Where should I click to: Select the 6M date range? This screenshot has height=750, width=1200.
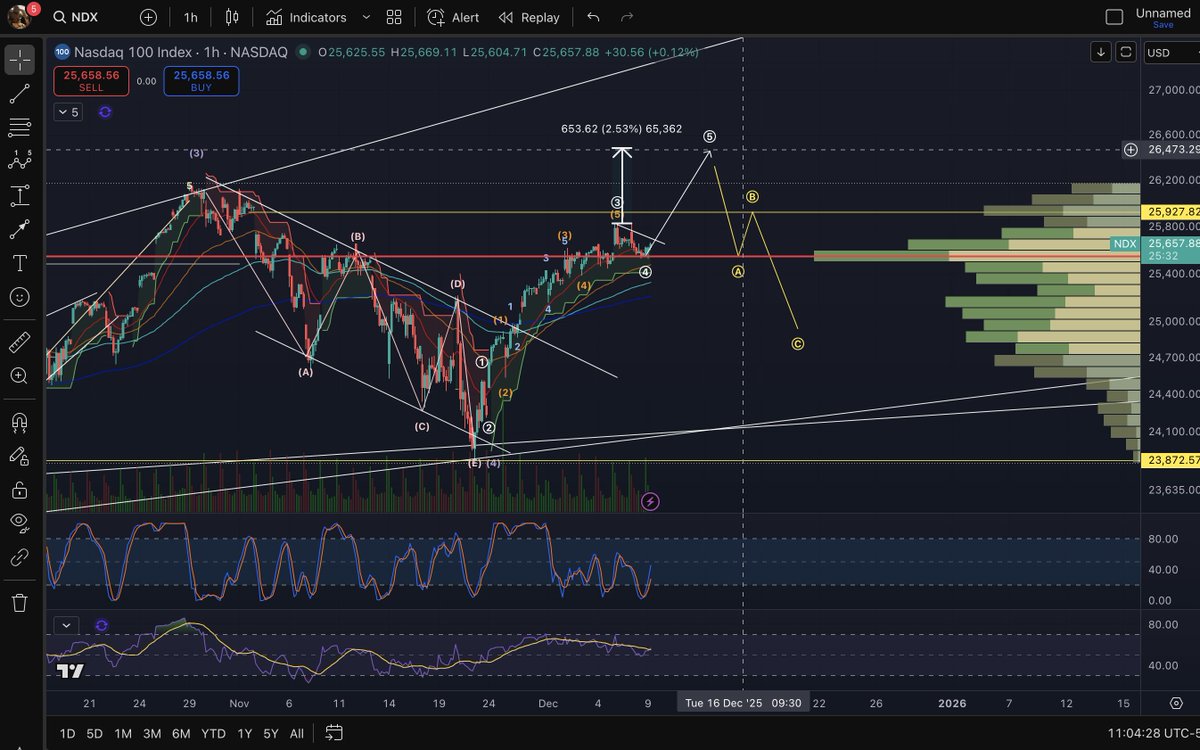click(181, 733)
